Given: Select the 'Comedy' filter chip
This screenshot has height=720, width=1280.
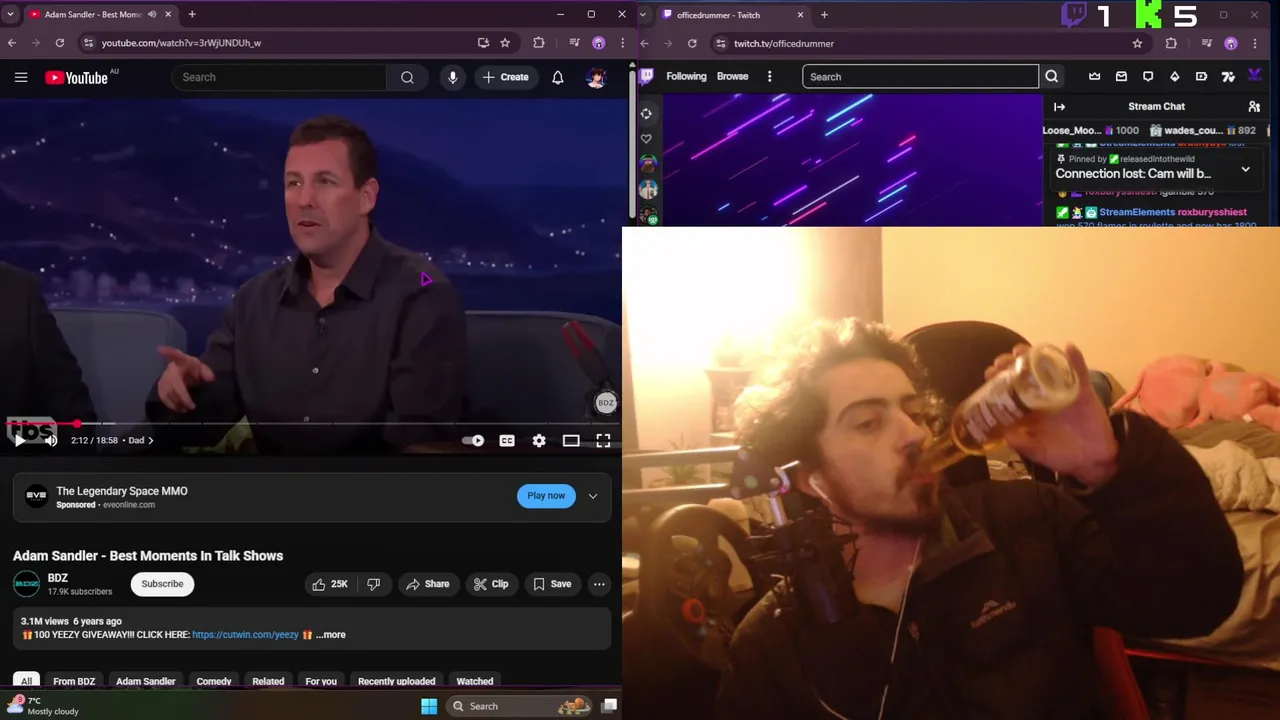Looking at the screenshot, I should click(x=214, y=681).
